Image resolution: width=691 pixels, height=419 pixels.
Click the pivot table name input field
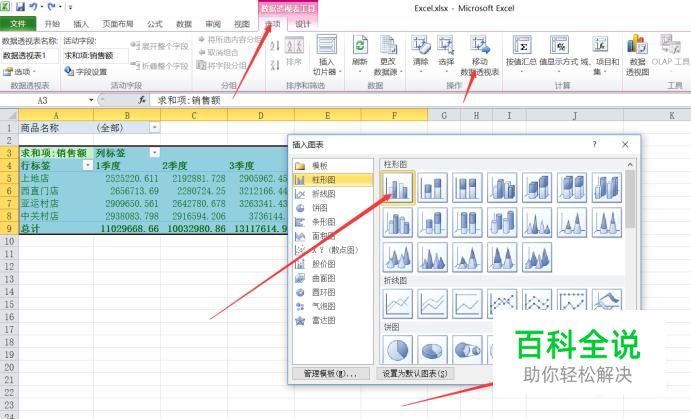[30, 56]
